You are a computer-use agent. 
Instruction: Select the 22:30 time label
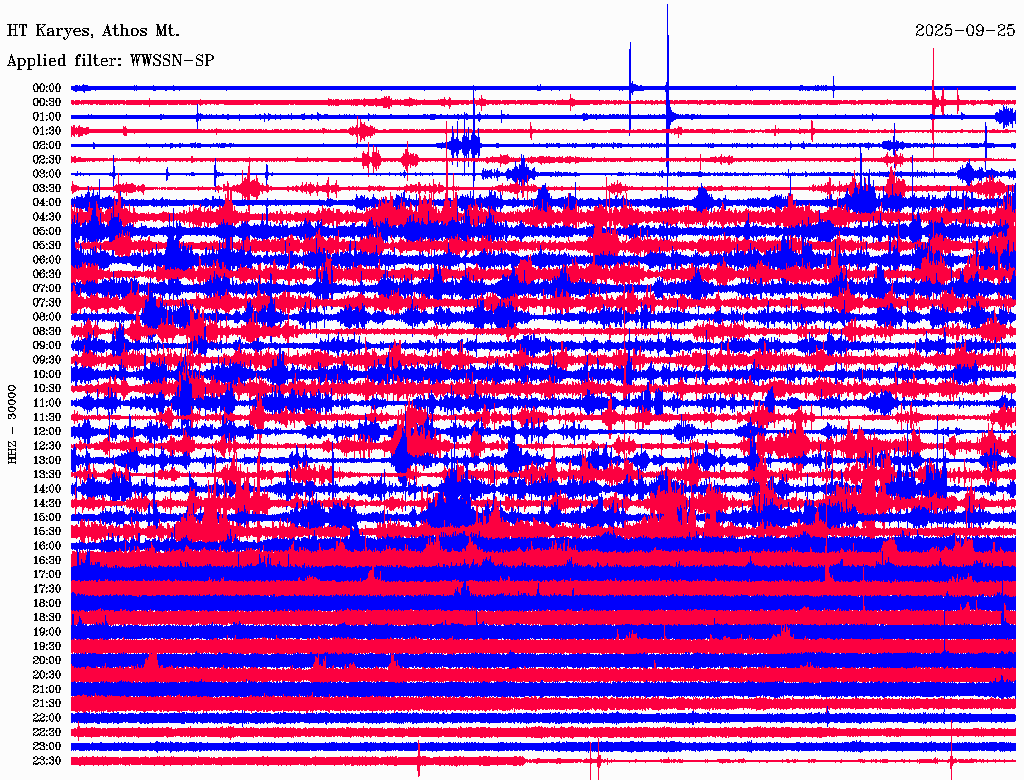(46, 732)
